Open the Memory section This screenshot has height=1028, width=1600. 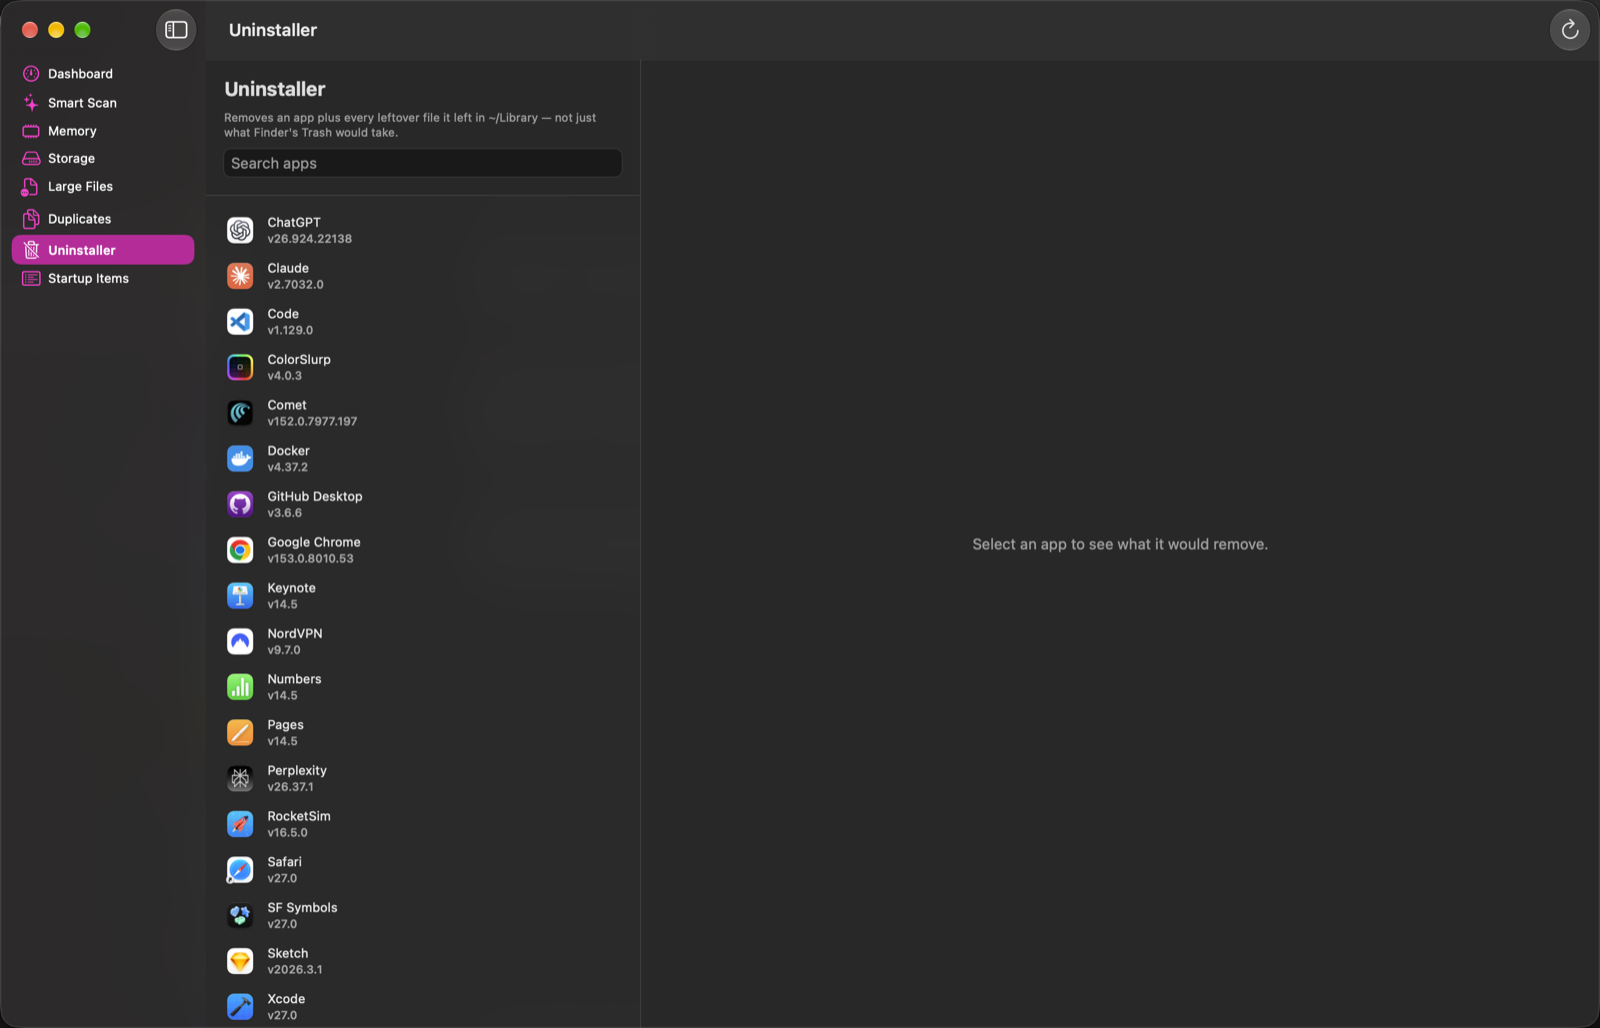pyautogui.click(x=103, y=131)
